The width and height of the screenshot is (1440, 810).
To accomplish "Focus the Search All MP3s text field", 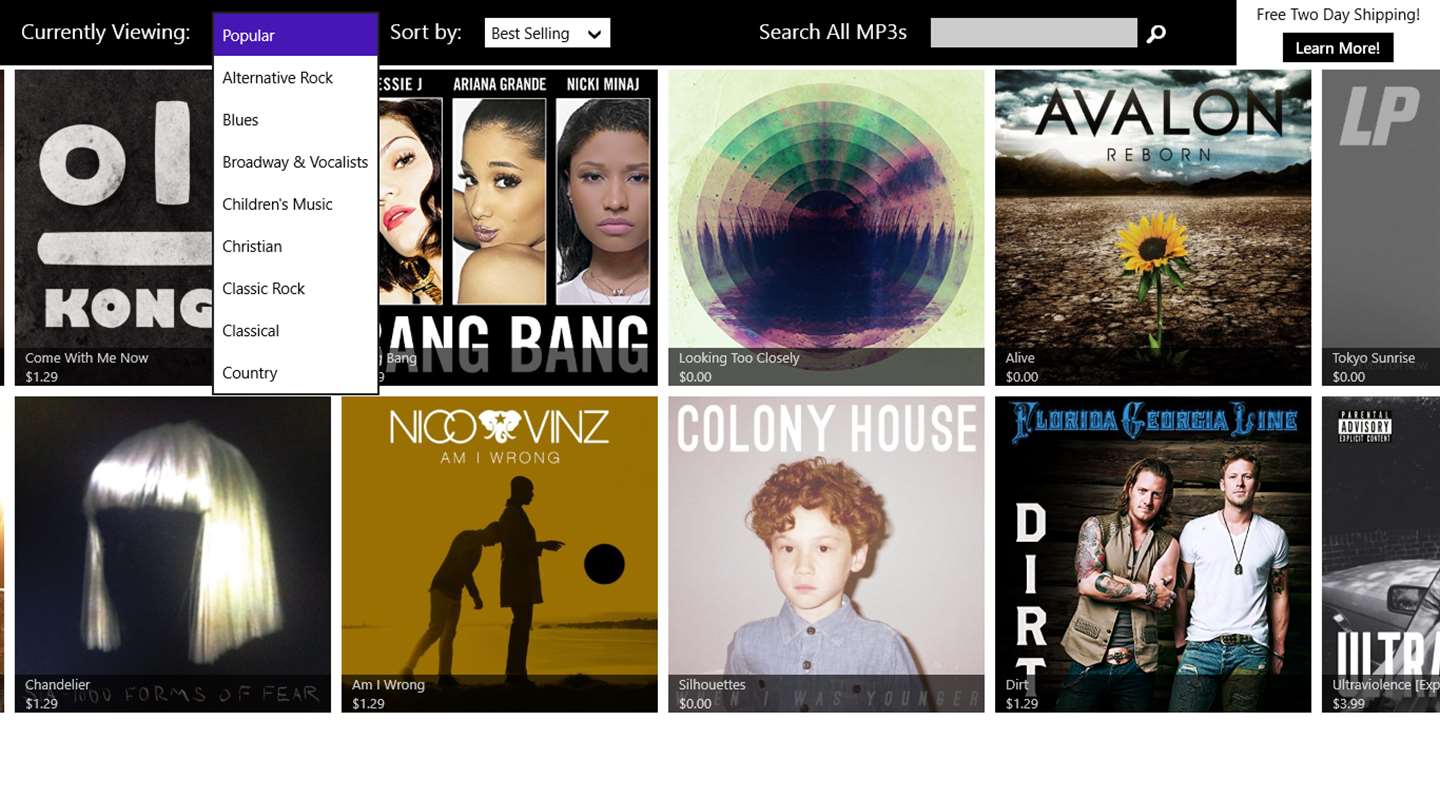I will point(1034,33).
